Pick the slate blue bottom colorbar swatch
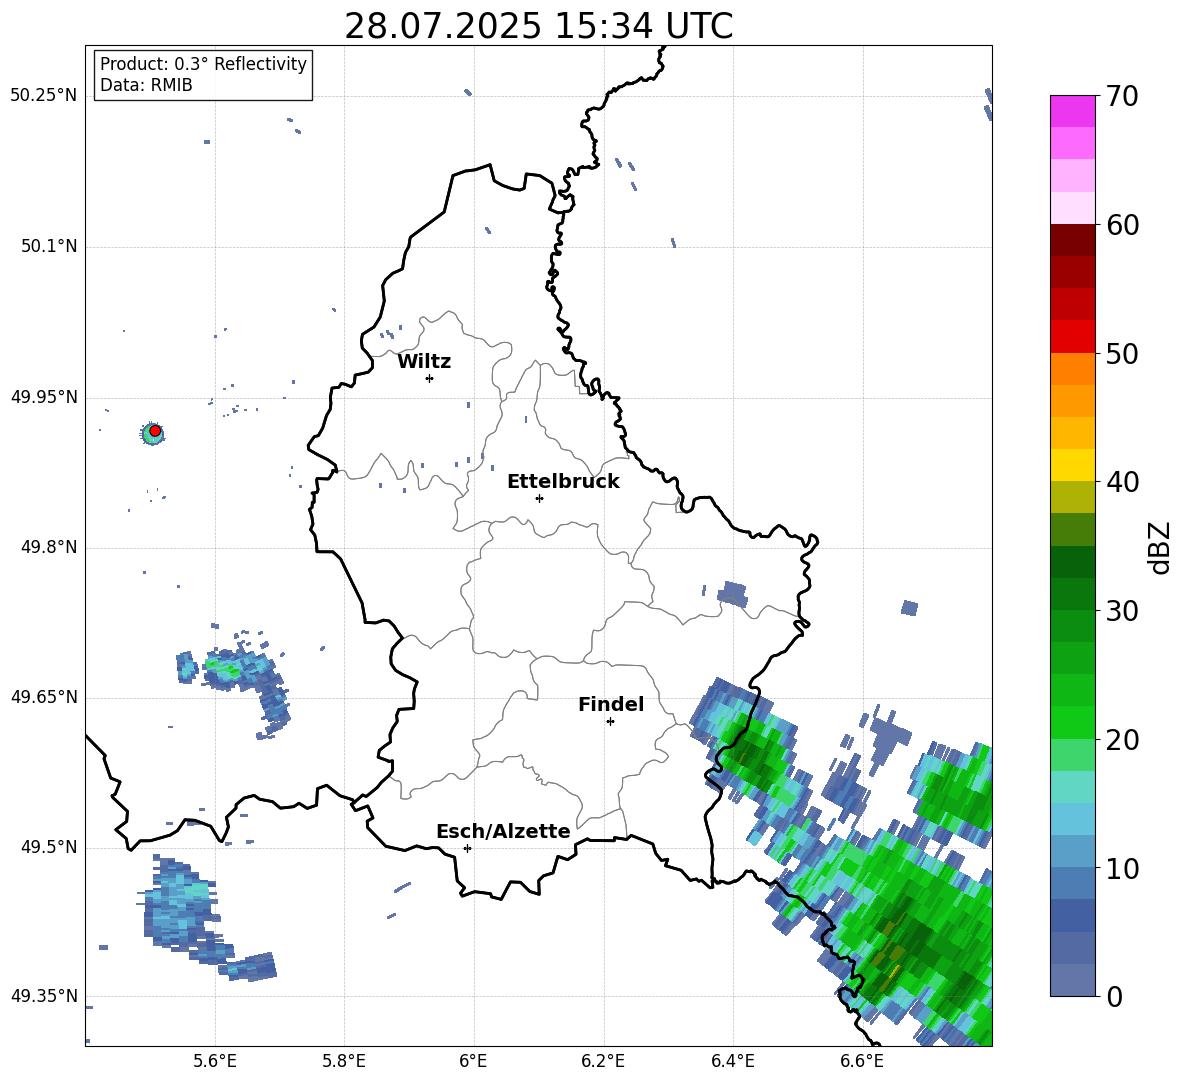This screenshot has width=1184, height=1081. pos(1072,980)
